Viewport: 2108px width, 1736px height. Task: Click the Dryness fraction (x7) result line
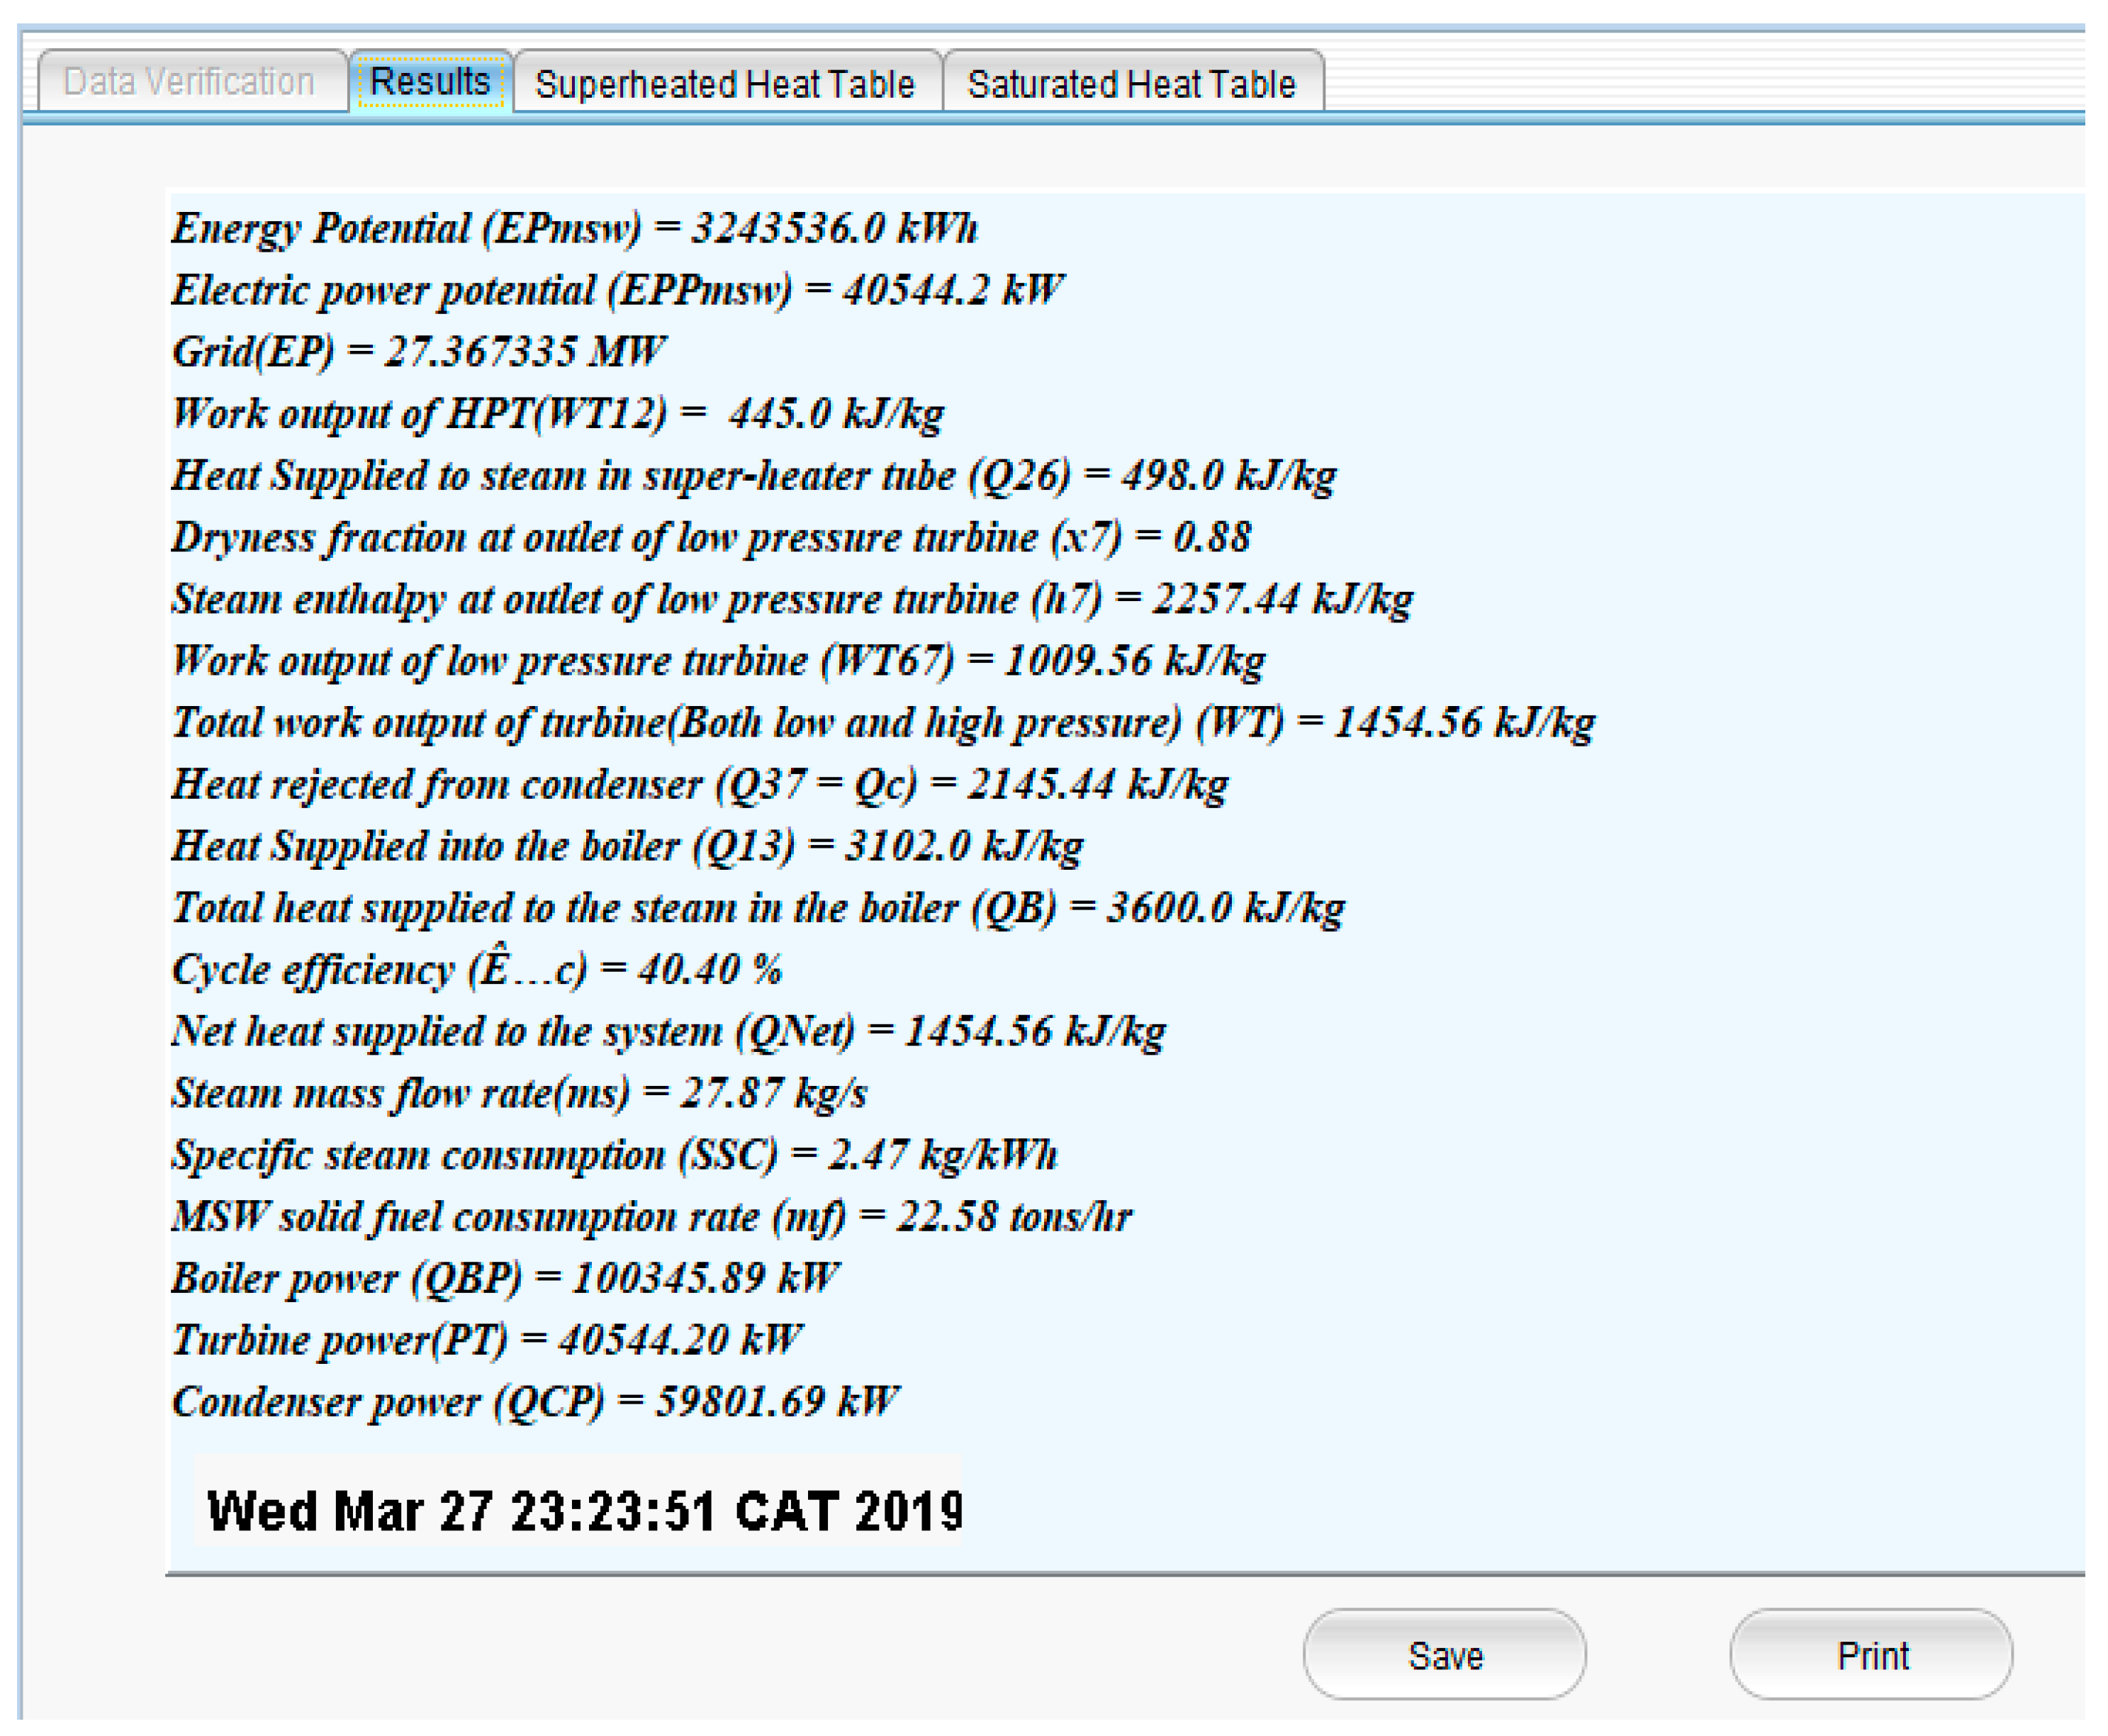click(x=710, y=537)
